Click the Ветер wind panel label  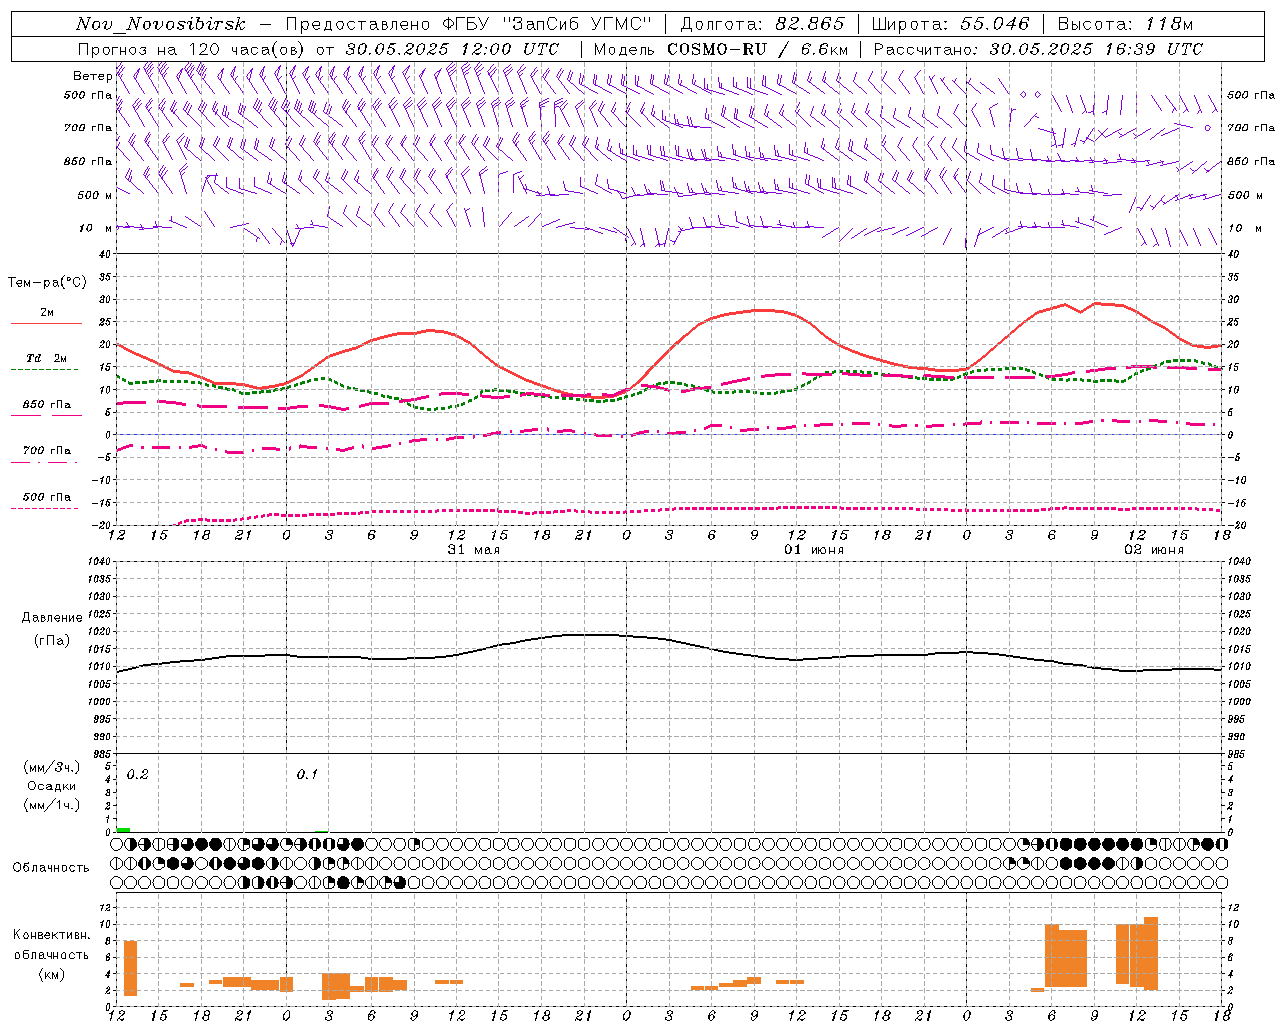[x=92, y=76]
